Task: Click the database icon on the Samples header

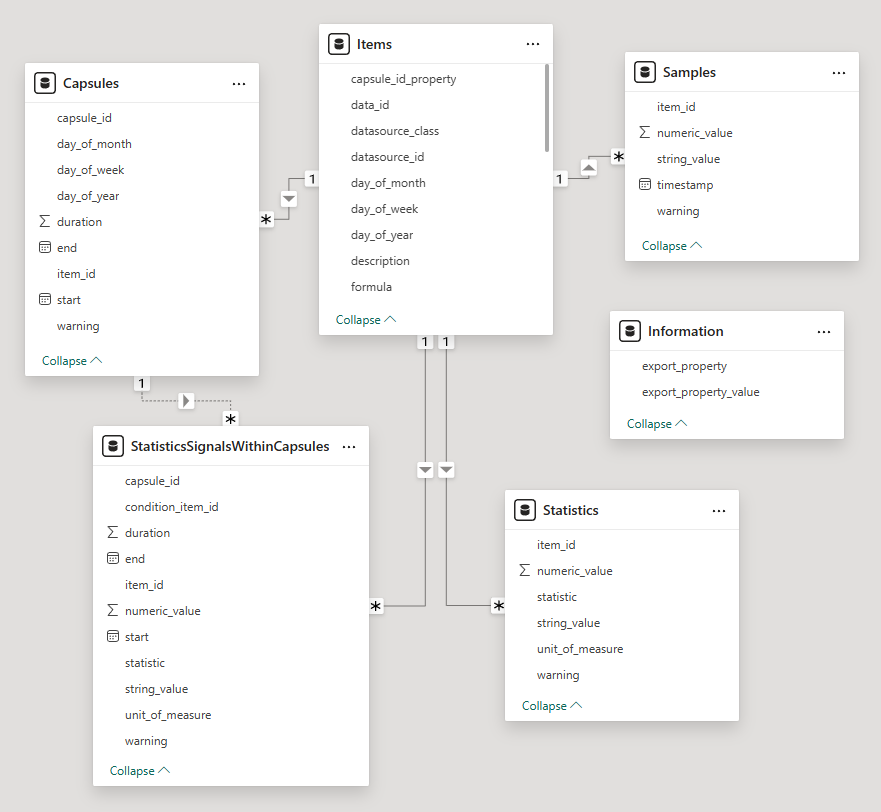Action: [645, 72]
